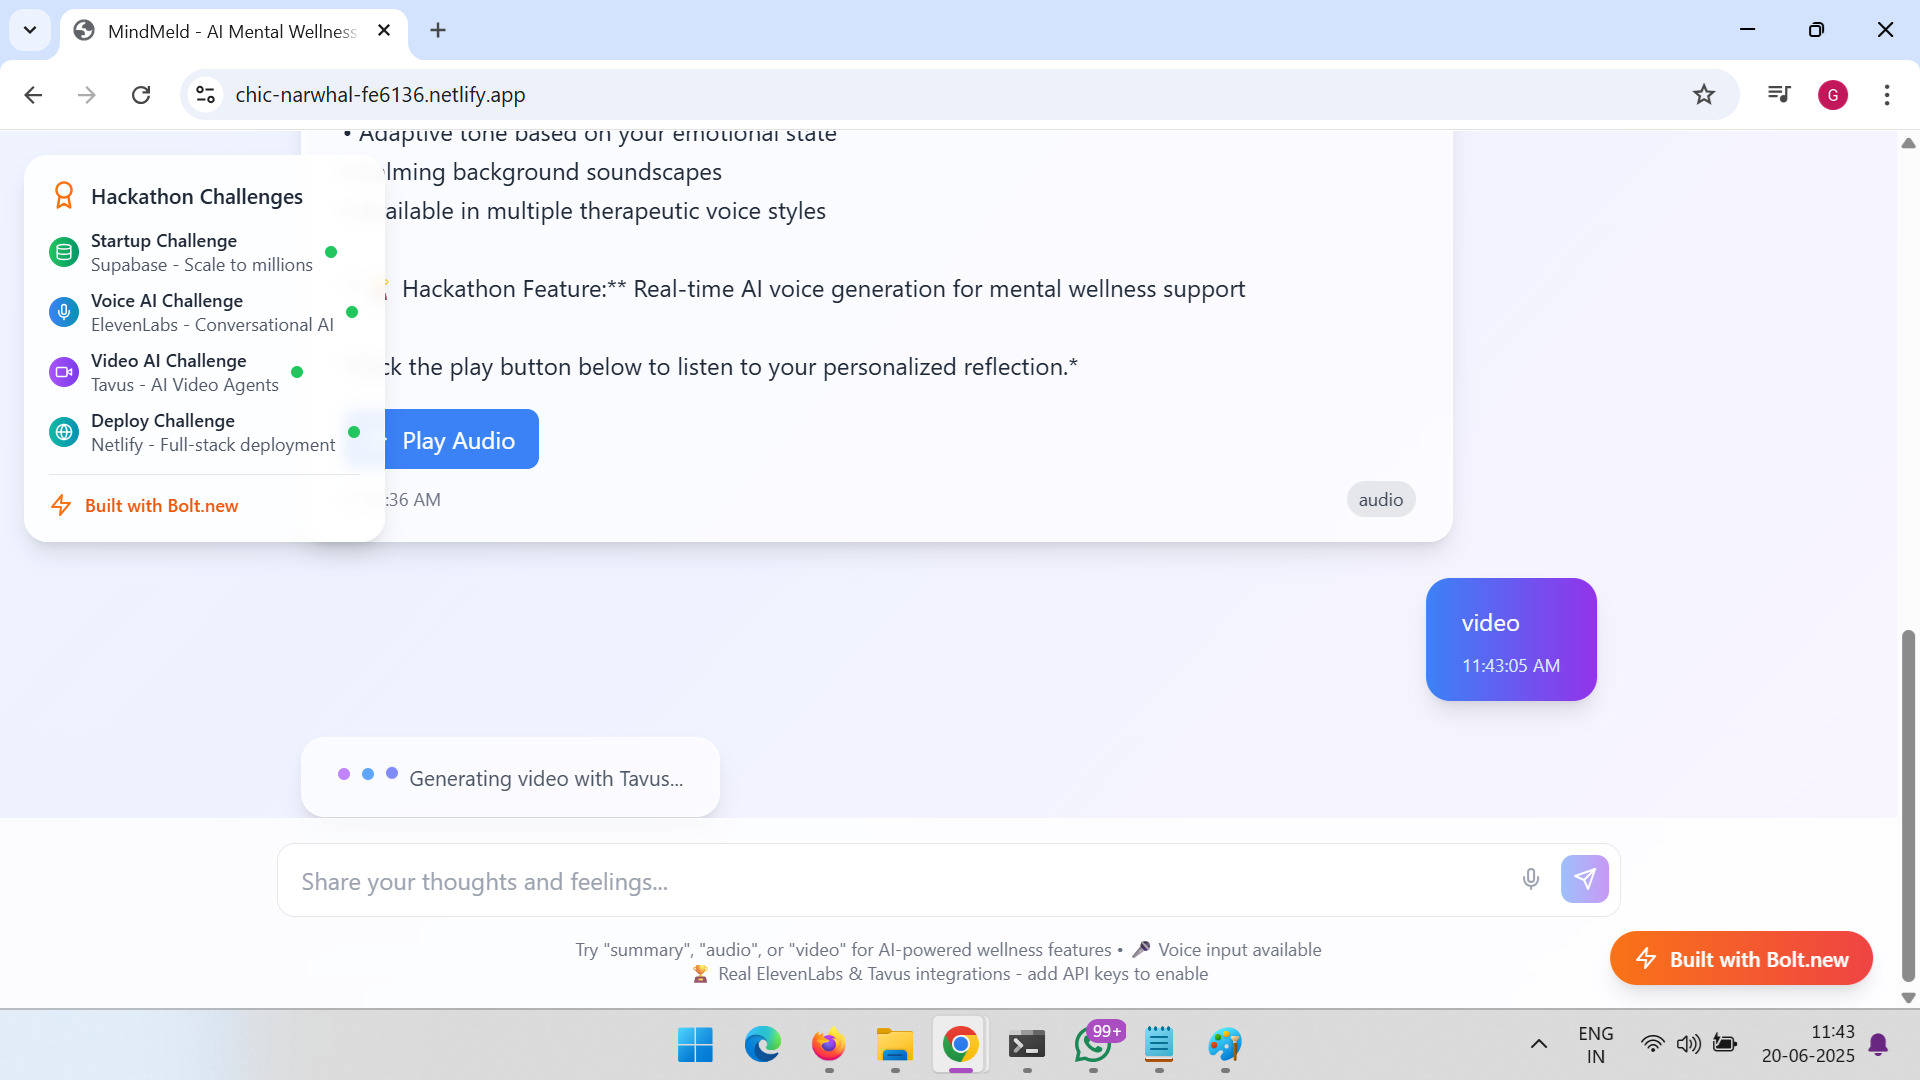The image size is (1920, 1080).
Task: Open the media control icon in toolbar
Action: [x=1778, y=95]
